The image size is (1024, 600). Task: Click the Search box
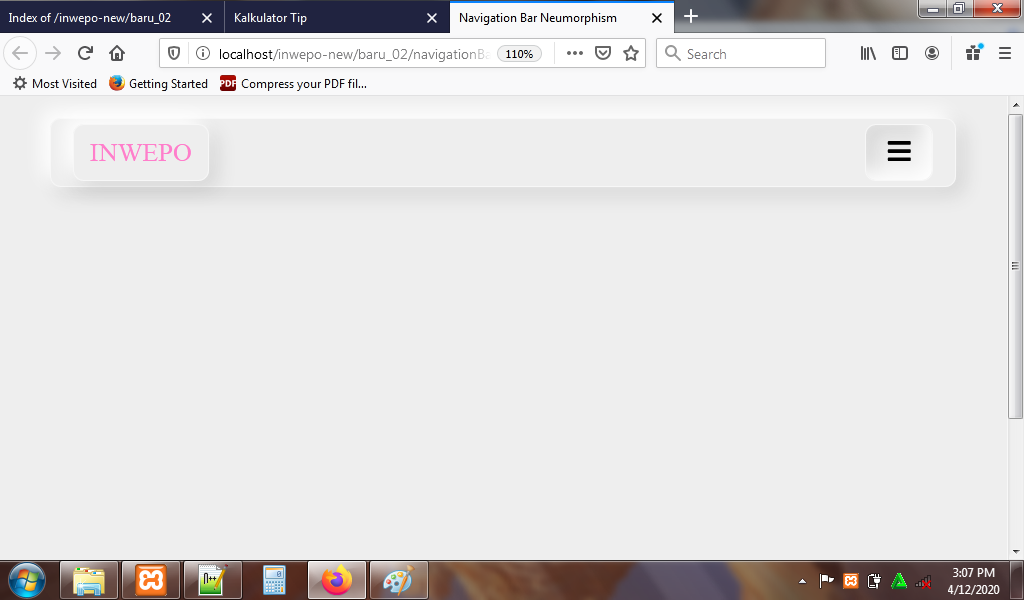tap(741, 54)
